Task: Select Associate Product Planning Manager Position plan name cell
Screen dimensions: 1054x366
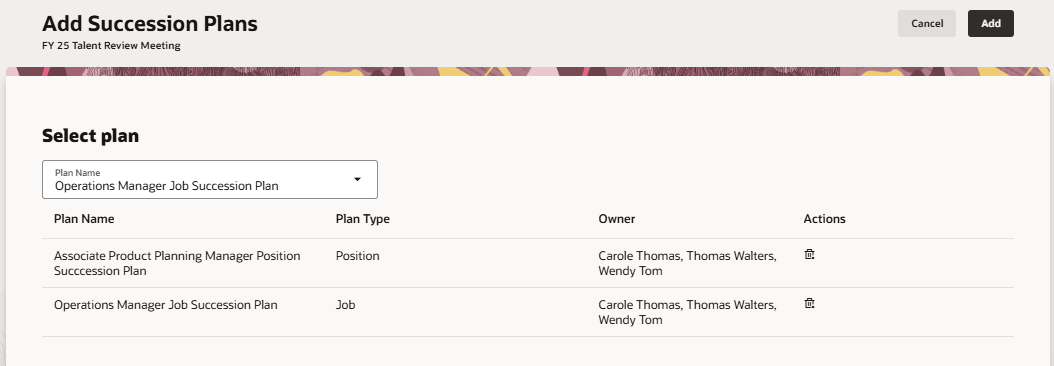Action: tap(177, 264)
